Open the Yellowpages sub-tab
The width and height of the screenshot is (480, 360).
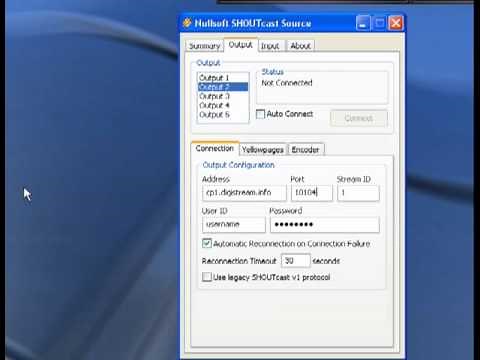[x=263, y=150]
